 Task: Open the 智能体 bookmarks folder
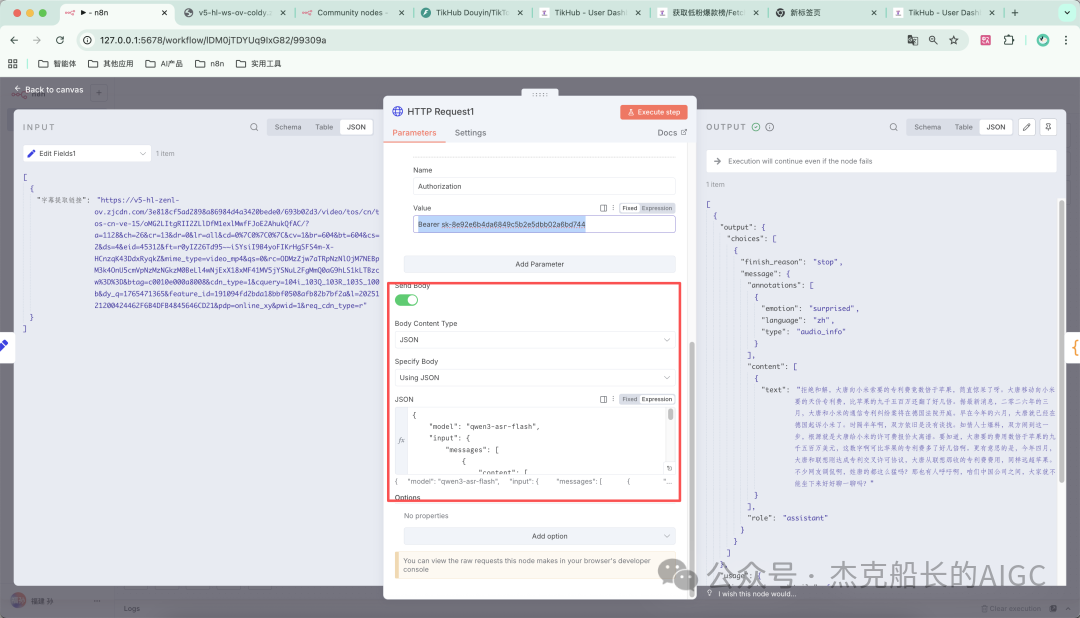coord(57,63)
